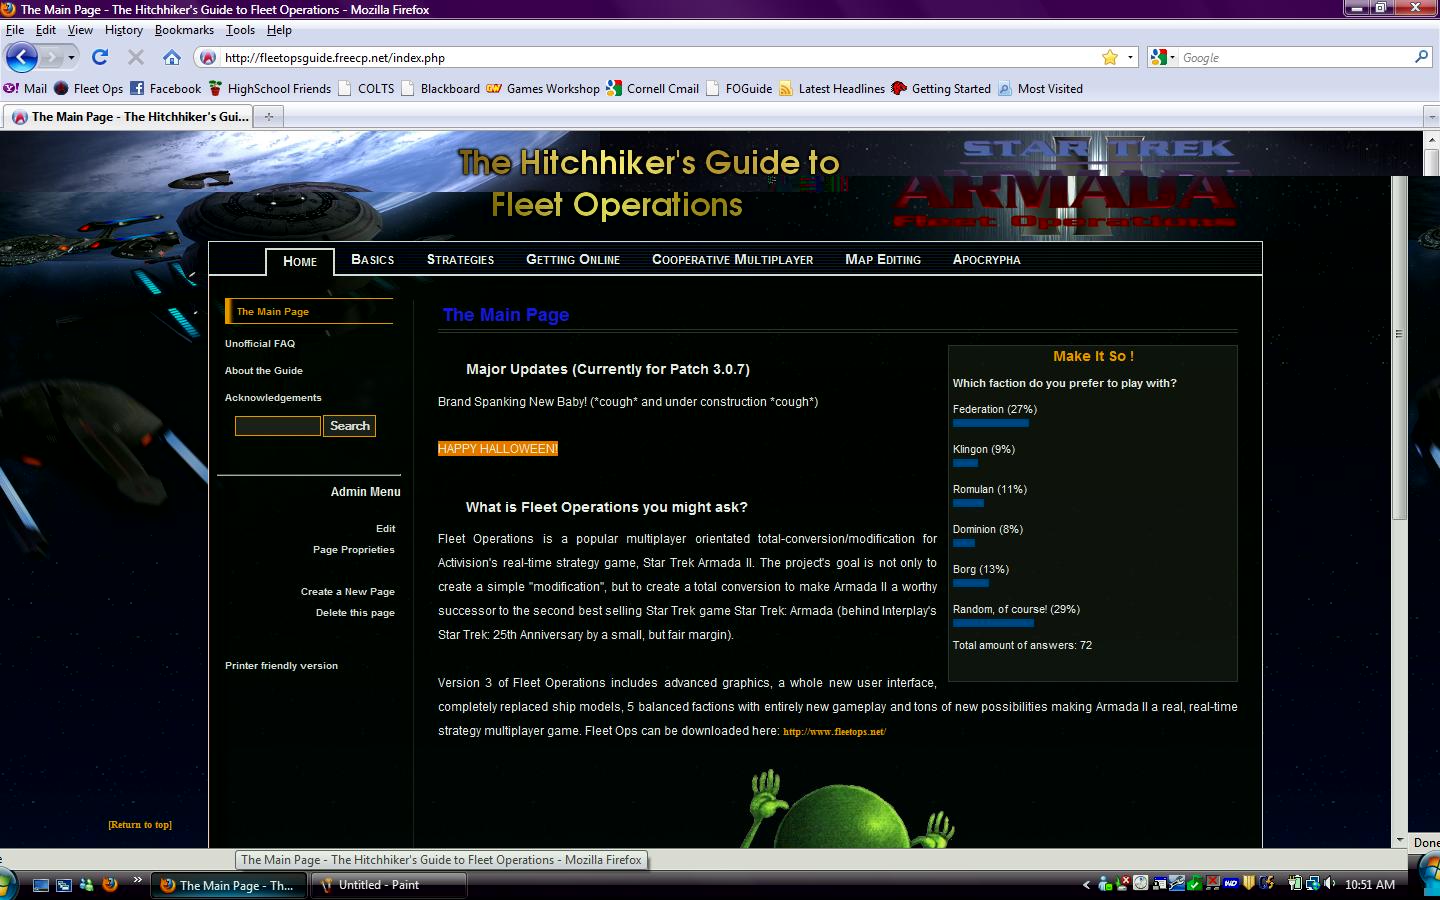The width and height of the screenshot is (1440, 900).
Task: Expand the back/forward history dropdown arrow
Action: [x=71, y=57]
